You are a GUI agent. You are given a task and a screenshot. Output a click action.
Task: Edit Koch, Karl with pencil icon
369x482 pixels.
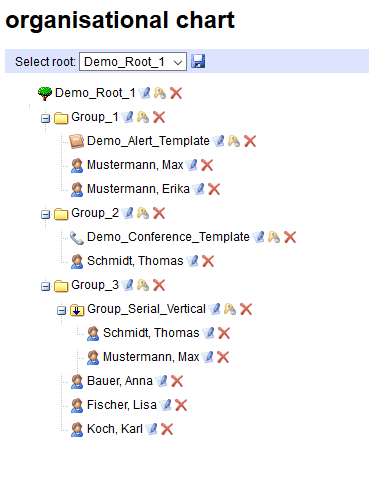click(x=152, y=429)
